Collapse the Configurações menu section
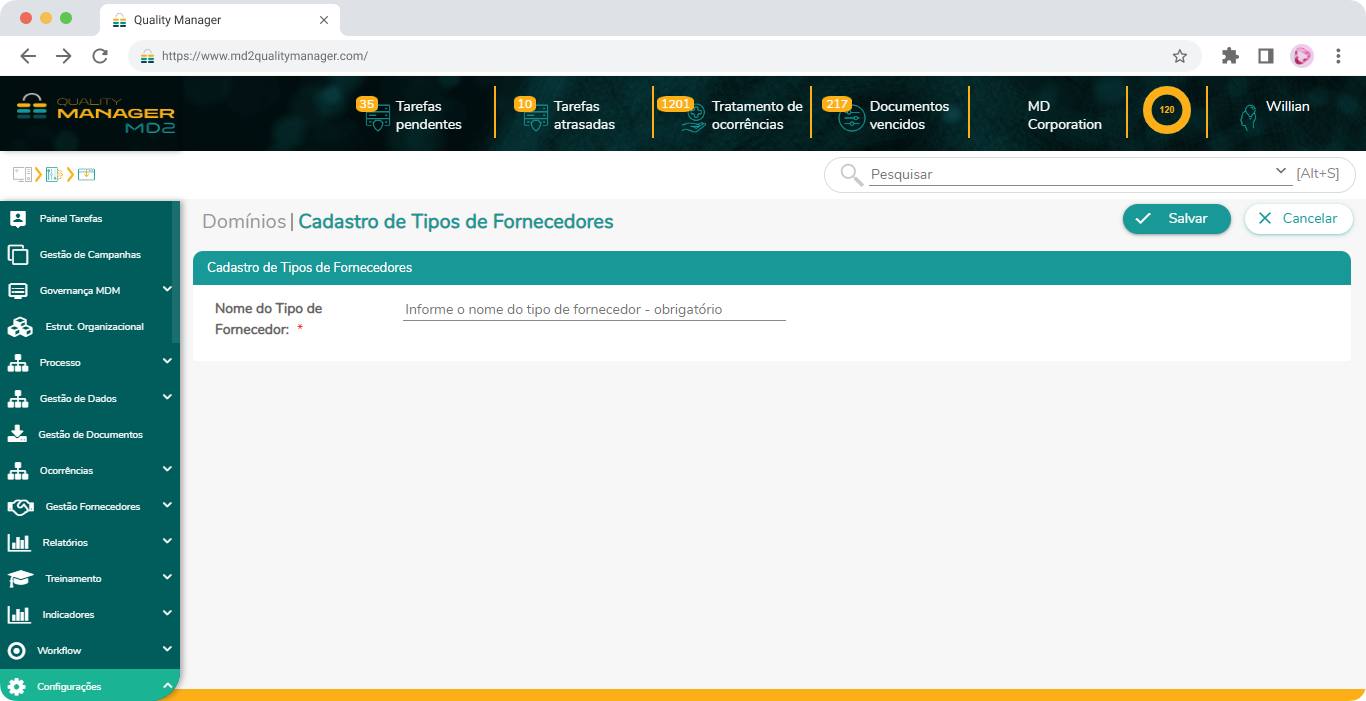The width and height of the screenshot is (1366, 701). click(167, 686)
